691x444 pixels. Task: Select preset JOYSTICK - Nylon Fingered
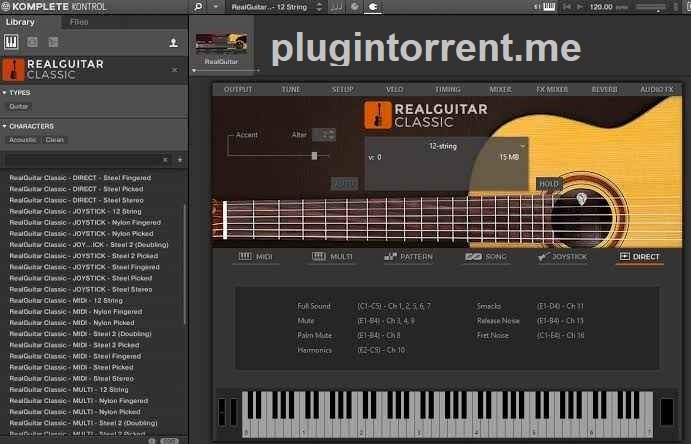coord(85,222)
